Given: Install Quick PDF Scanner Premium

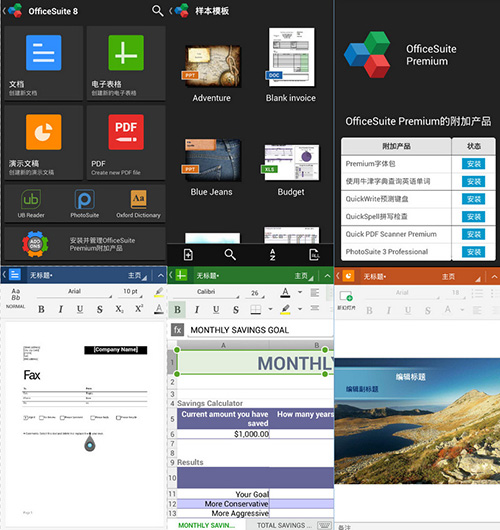Looking at the screenshot, I should [x=473, y=234].
